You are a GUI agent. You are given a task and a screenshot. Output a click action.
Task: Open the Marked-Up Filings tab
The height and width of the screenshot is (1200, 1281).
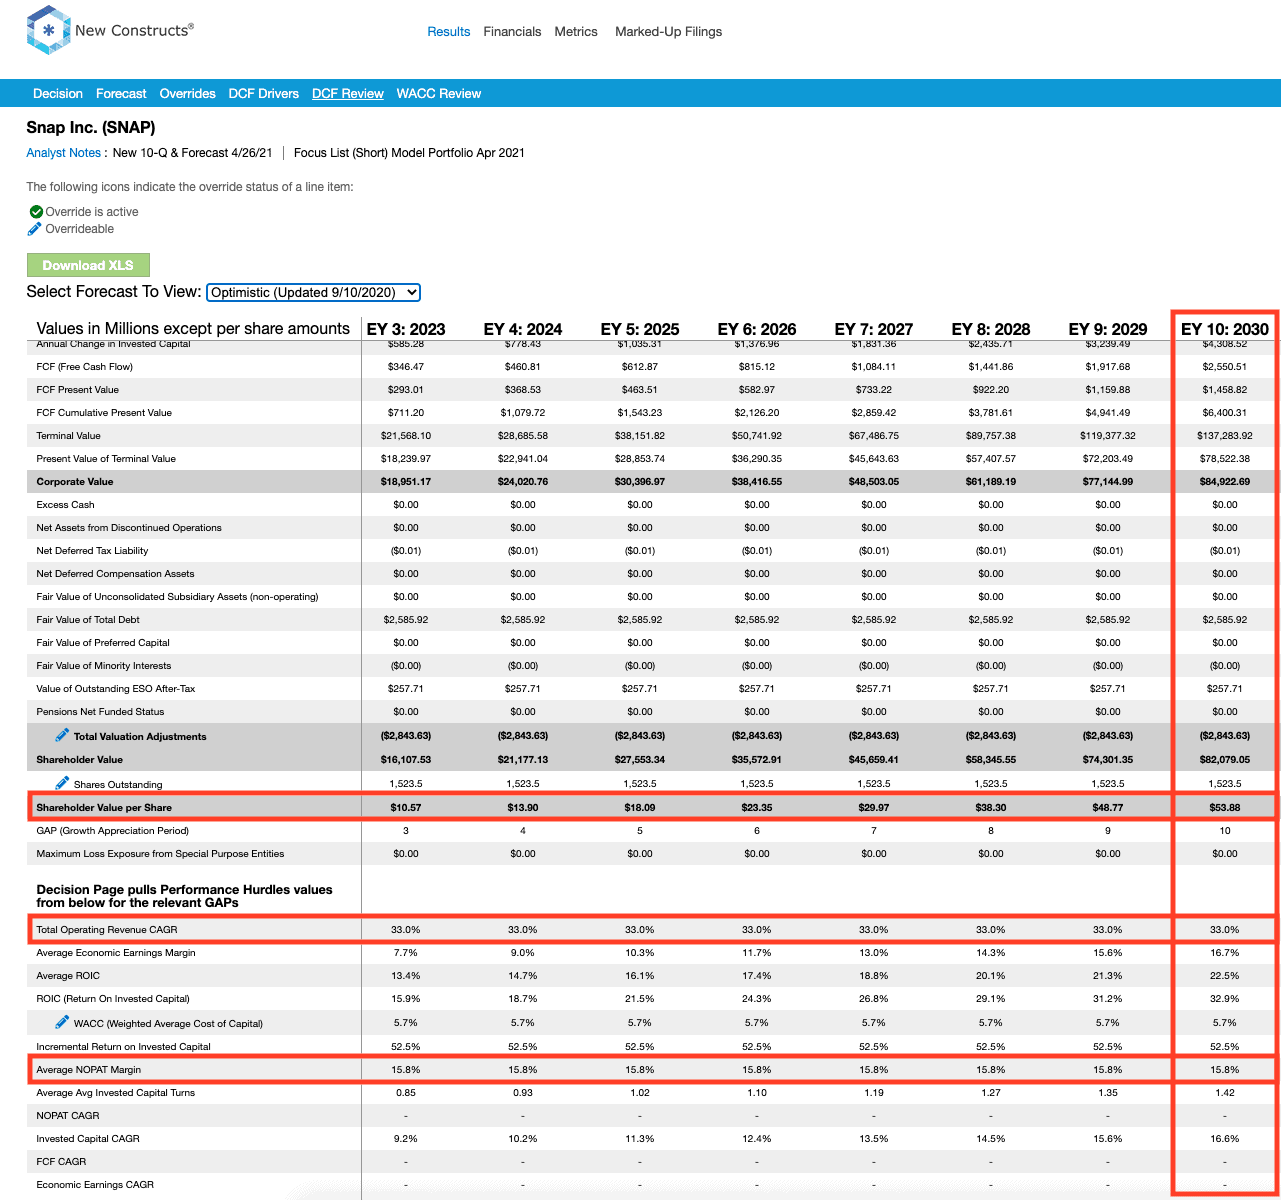(668, 32)
